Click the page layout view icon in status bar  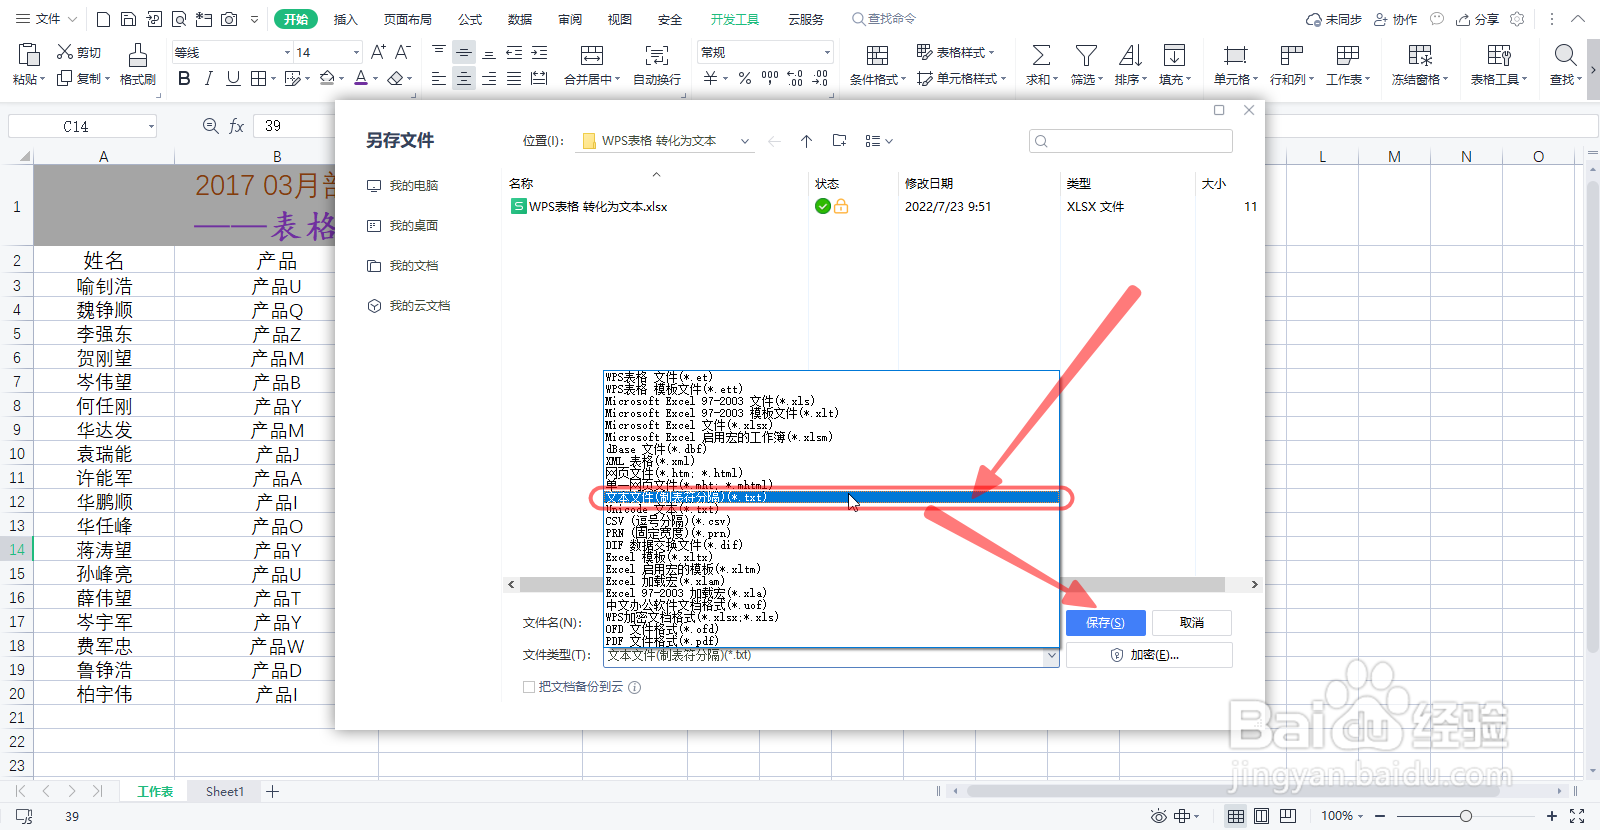(1262, 816)
